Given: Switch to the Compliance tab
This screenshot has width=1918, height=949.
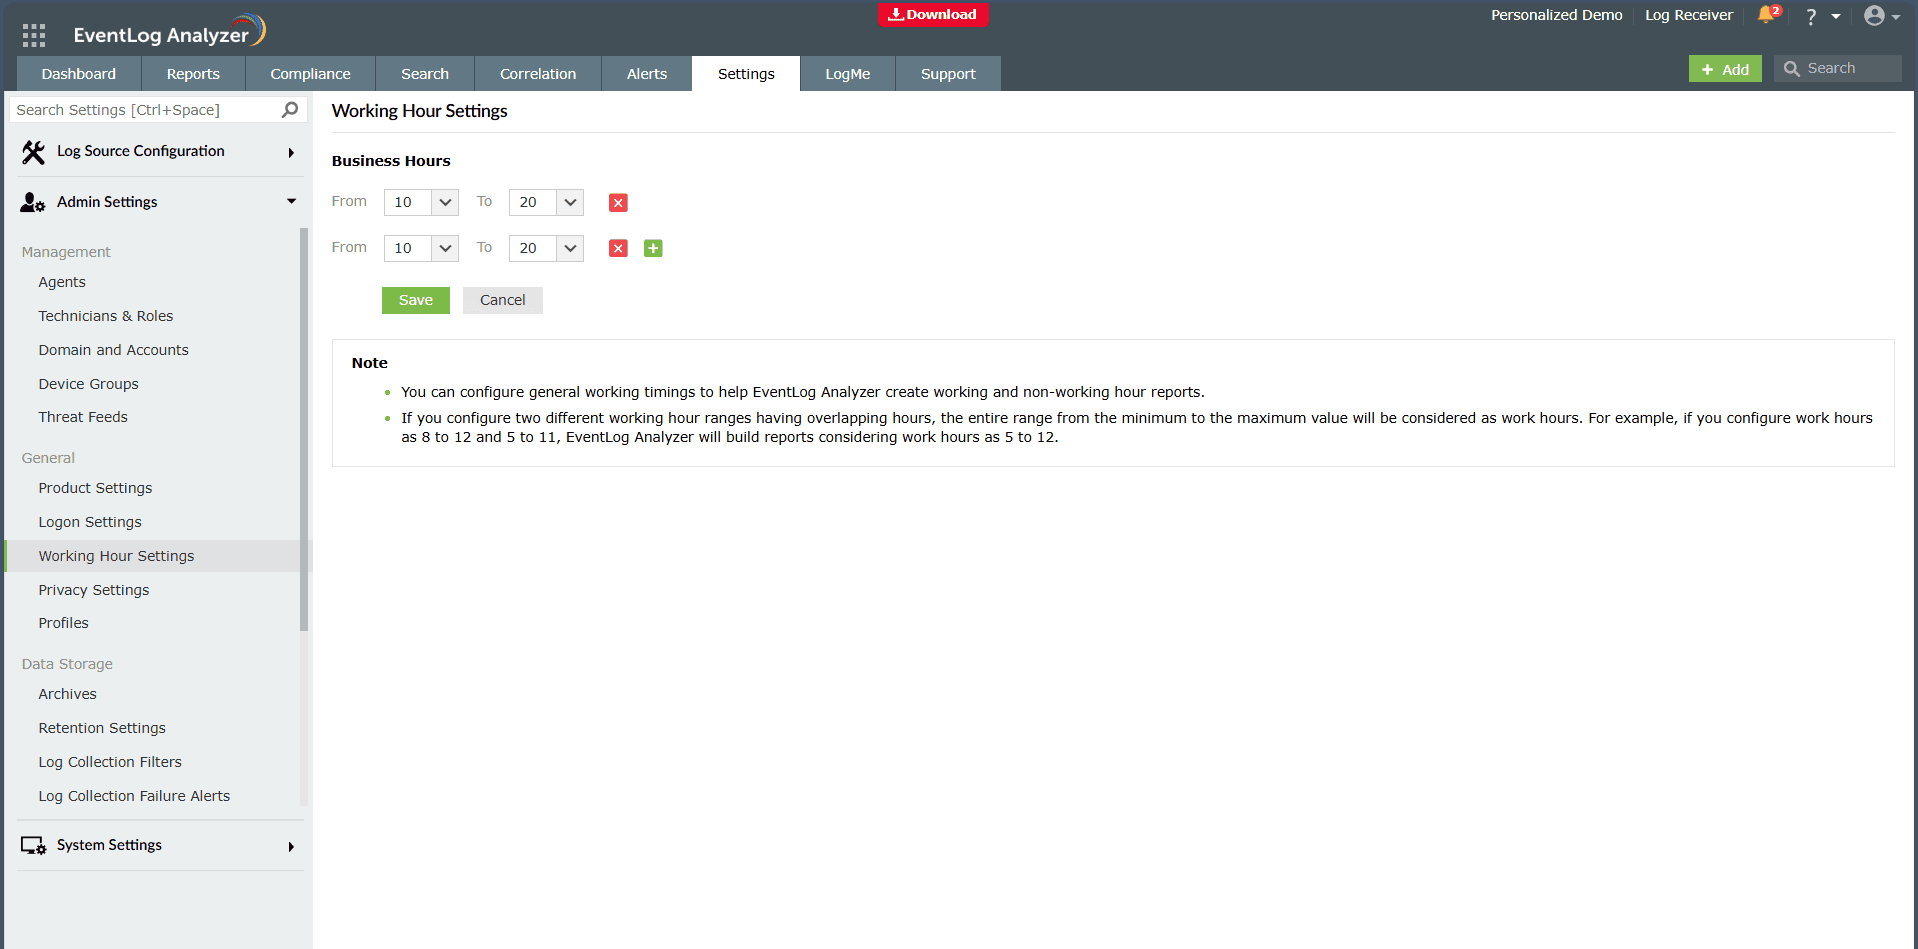Looking at the screenshot, I should [310, 74].
